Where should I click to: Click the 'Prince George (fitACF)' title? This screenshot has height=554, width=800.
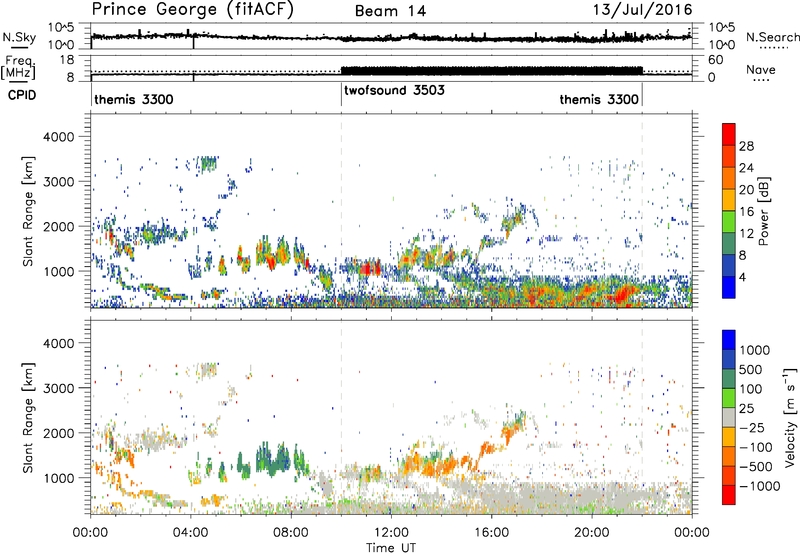coord(192,10)
